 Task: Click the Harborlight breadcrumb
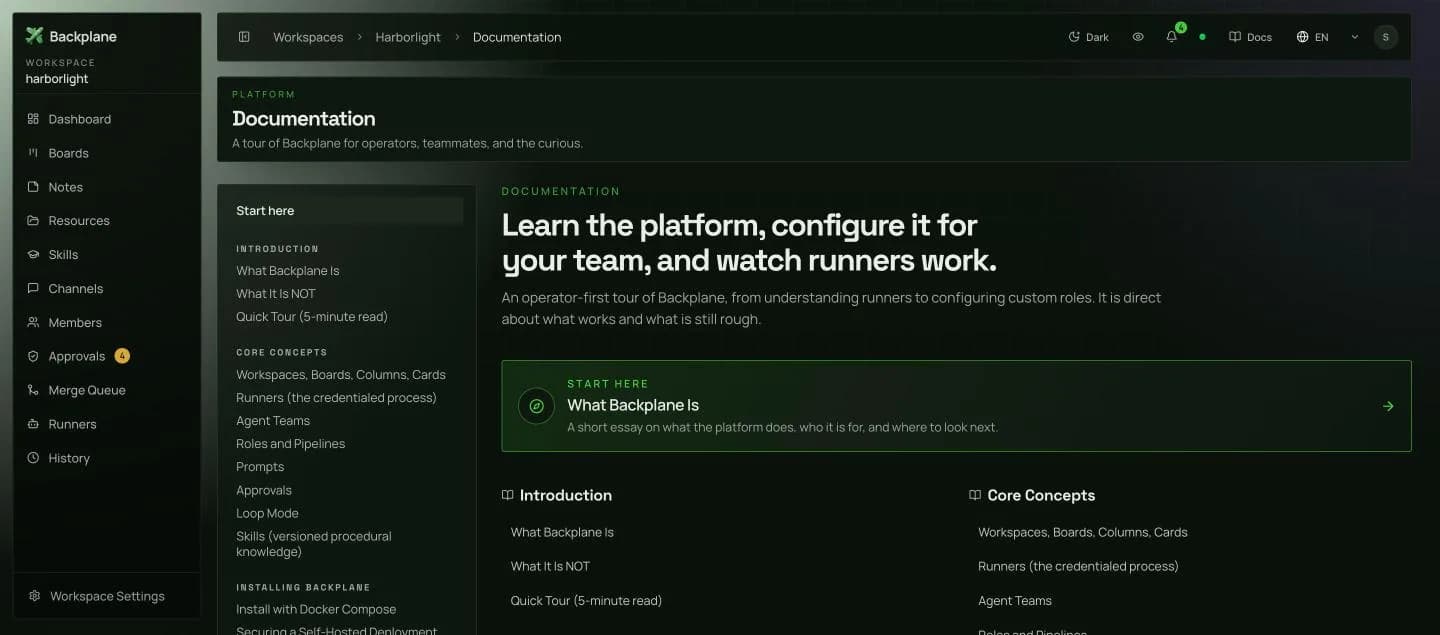tap(408, 37)
